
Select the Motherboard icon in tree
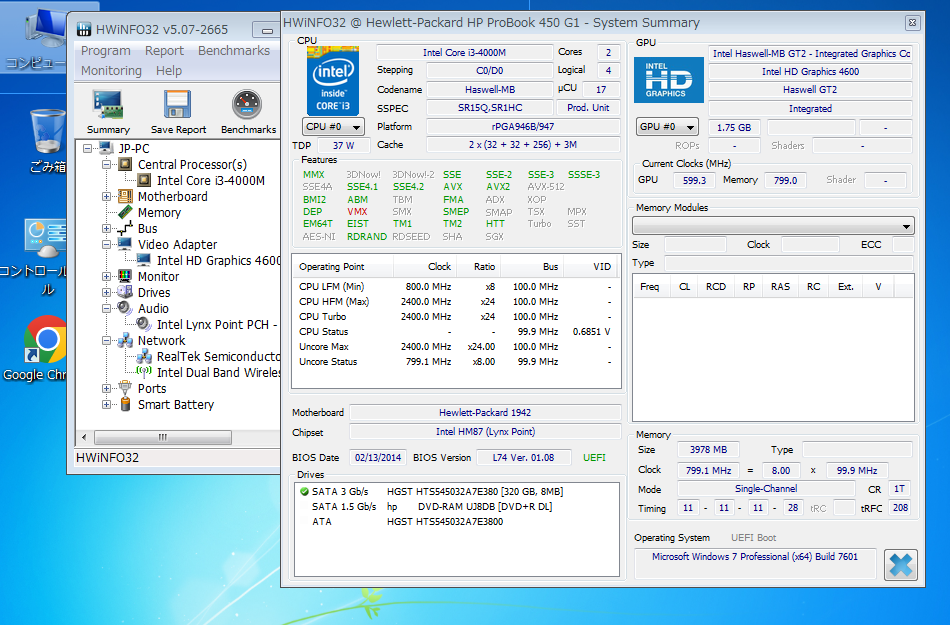pos(125,196)
